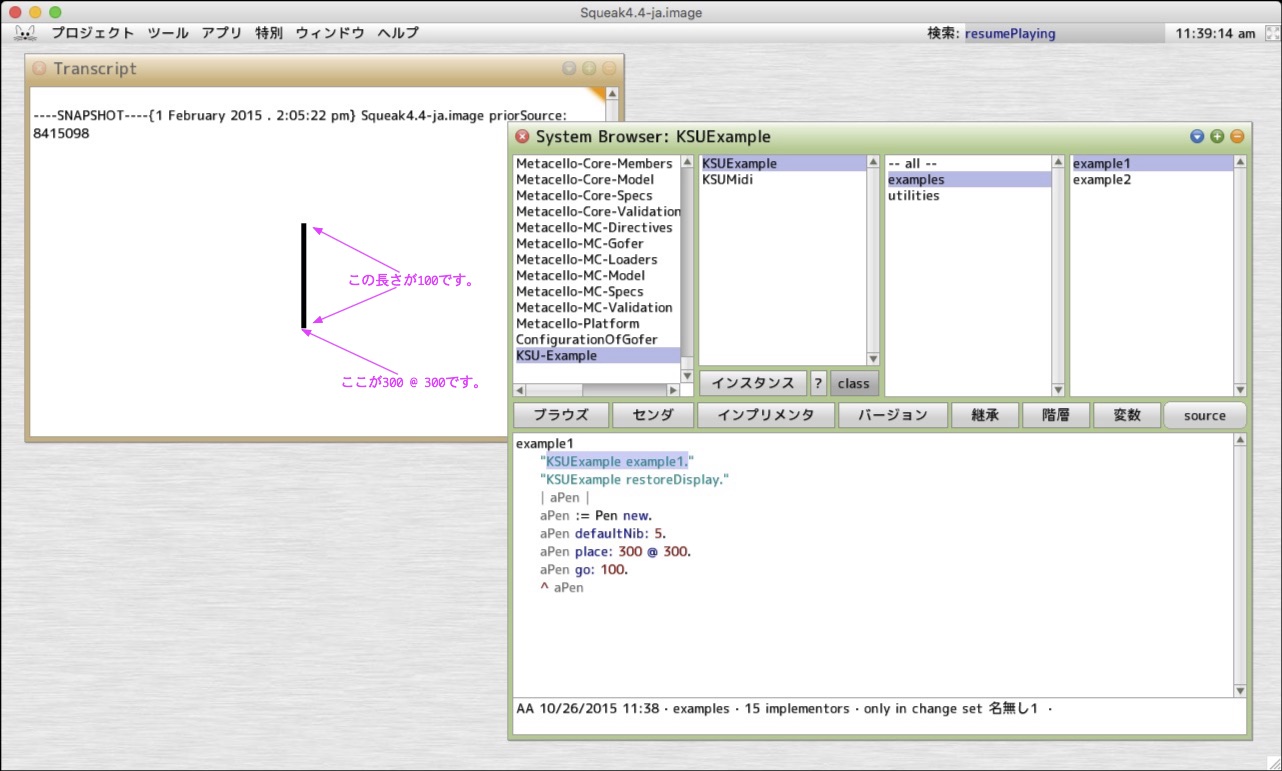Close the System Browser window with red icon
1282x771 pixels.
(x=522, y=136)
